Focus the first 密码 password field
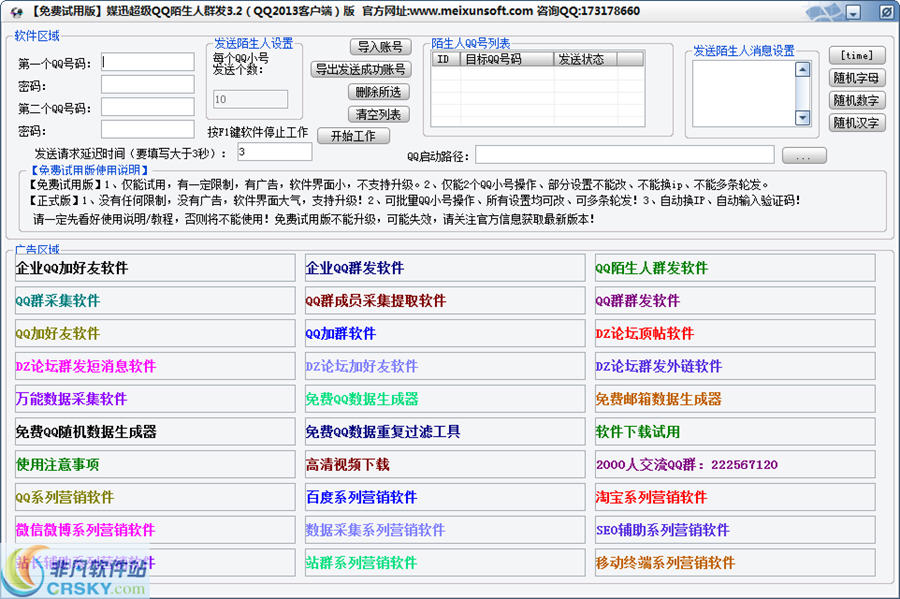This screenshot has width=900, height=599. pyautogui.click(x=148, y=84)
